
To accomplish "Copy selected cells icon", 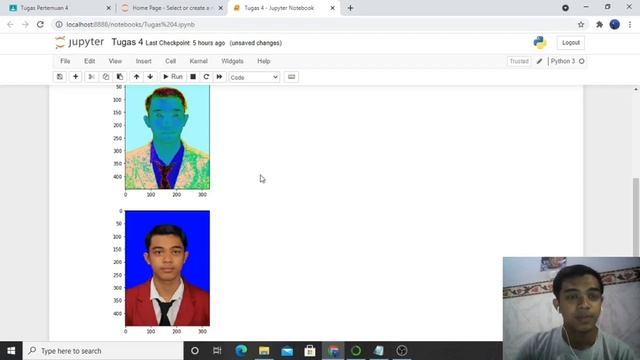I will [x=106, y=77].
